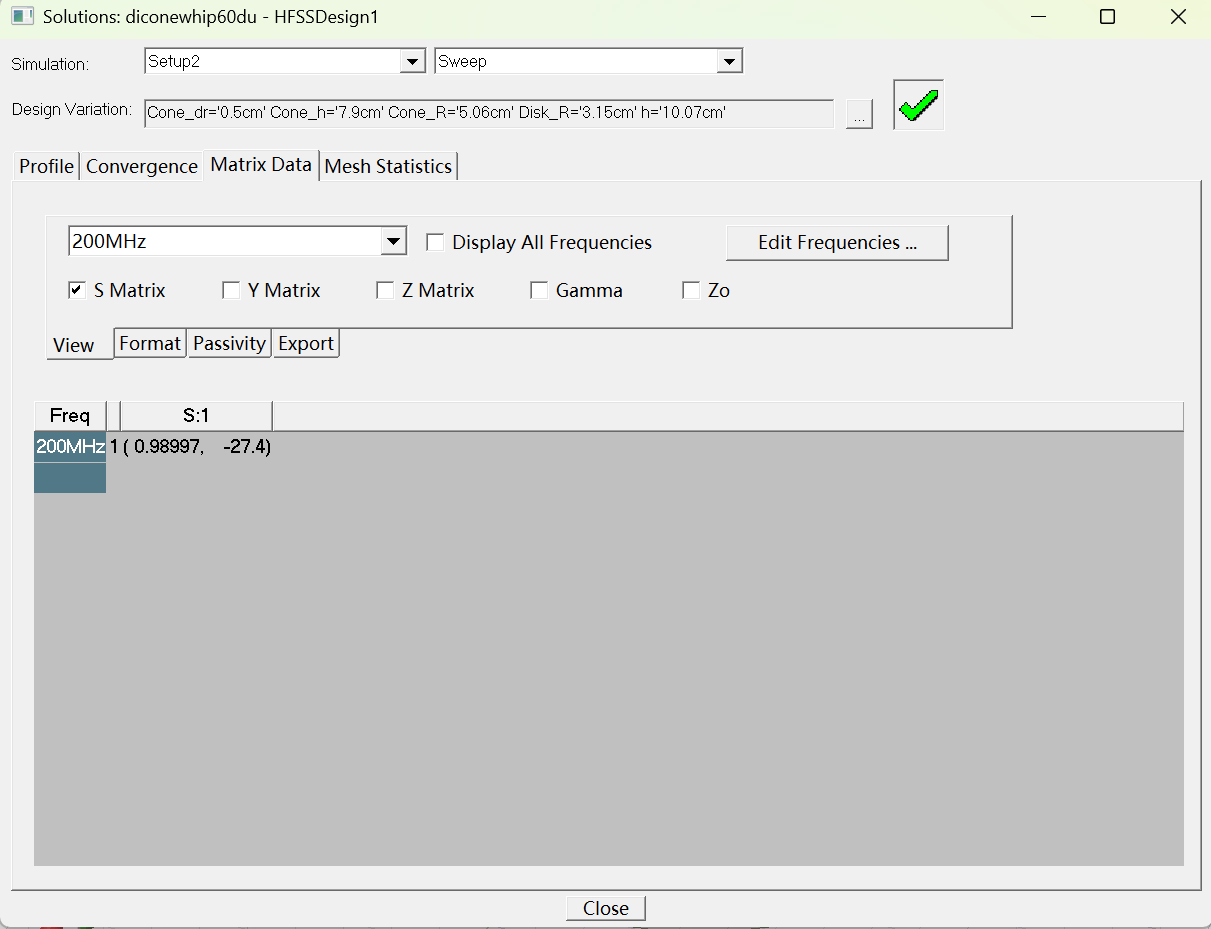Click the green checkmark validation icon

[918, 105]
